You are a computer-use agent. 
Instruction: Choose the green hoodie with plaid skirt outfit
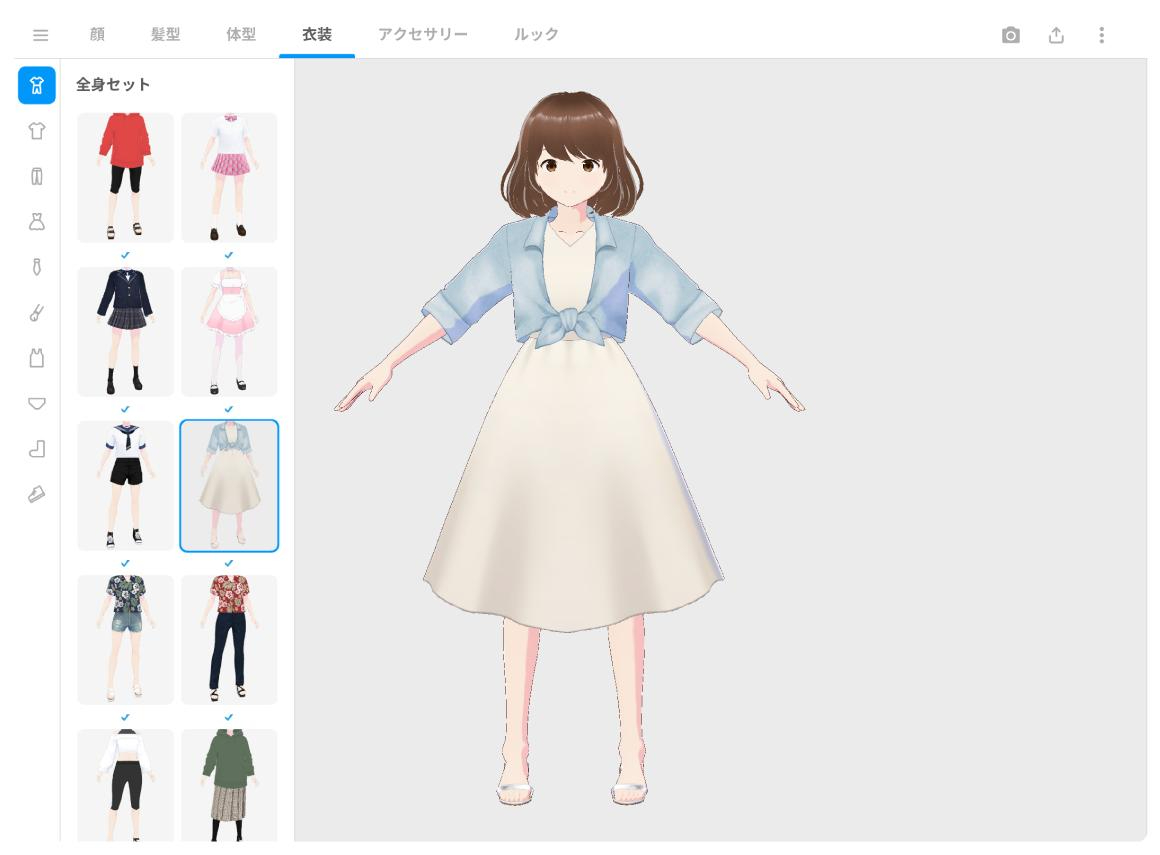tap(229, 785)
